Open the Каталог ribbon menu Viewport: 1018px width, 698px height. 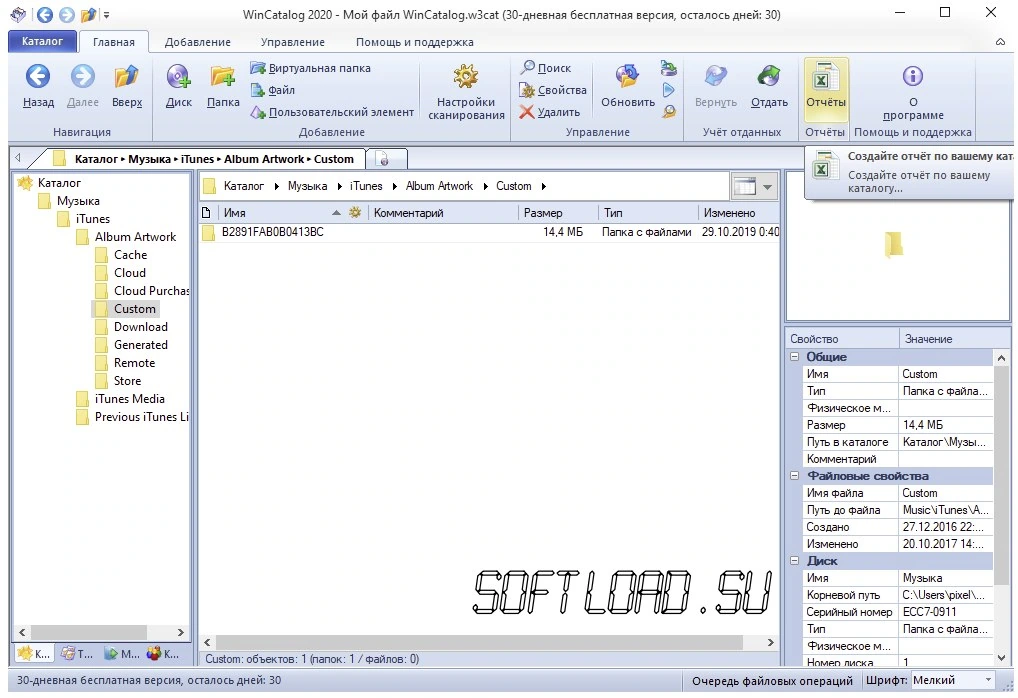[x=42, y=42]
